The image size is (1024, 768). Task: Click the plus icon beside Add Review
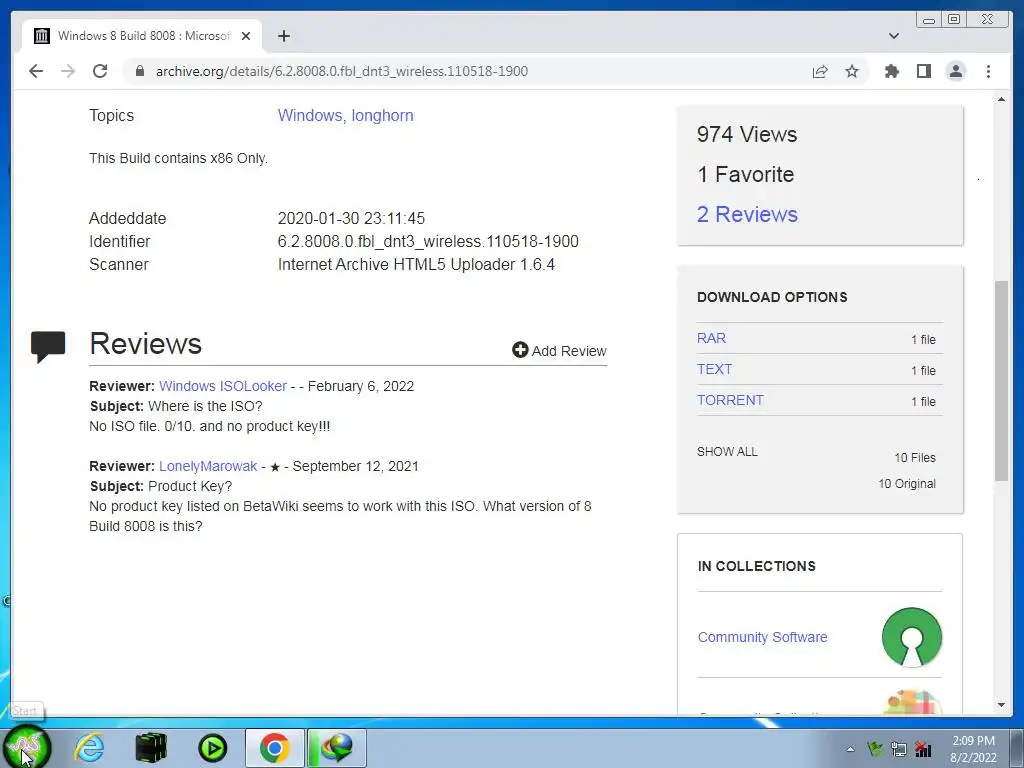pyautogui.click(x=520, y=350)
